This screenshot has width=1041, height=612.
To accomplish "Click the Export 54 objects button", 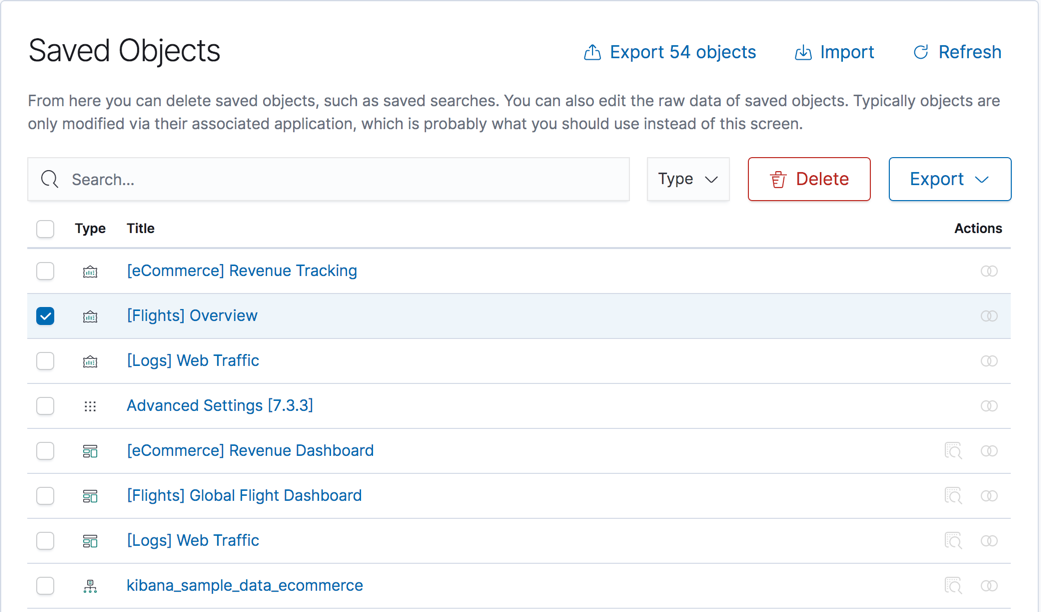I will pyautogui.click(x=670, y=52).
